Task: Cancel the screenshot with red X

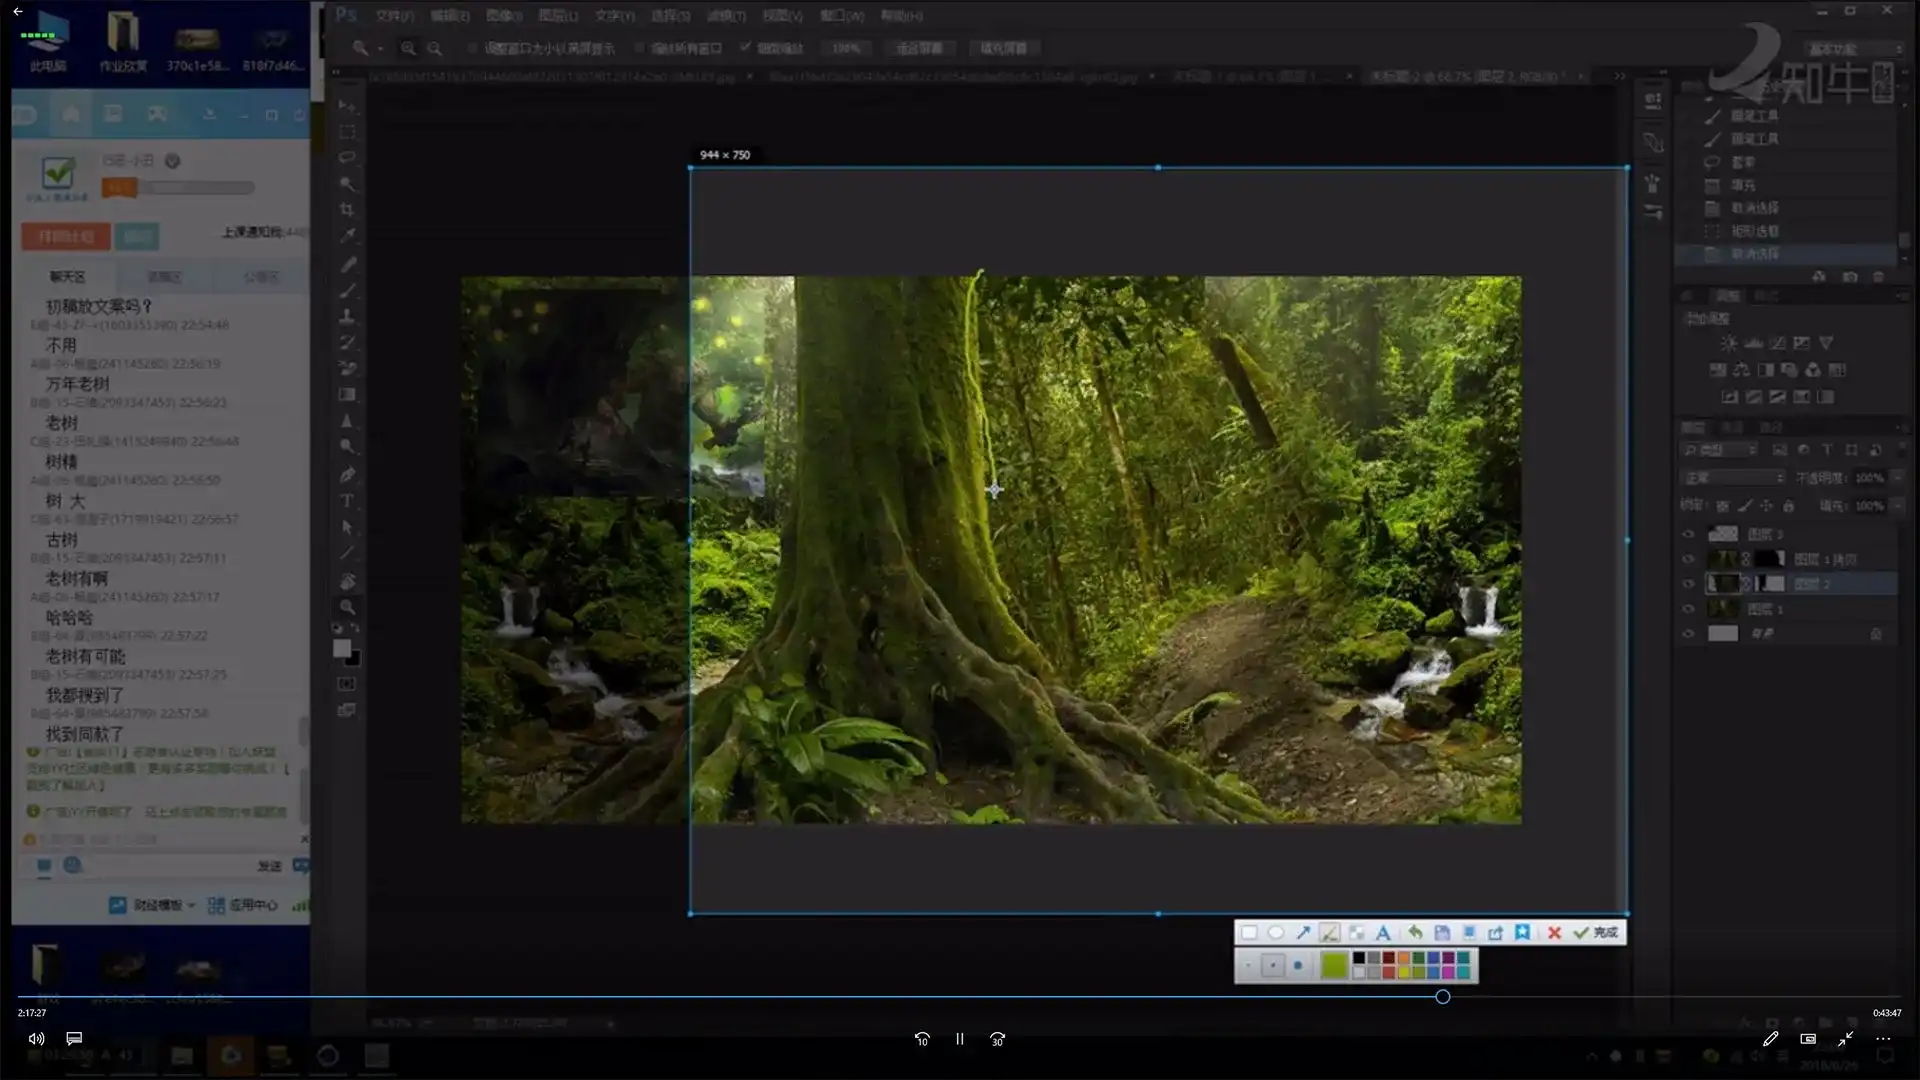Action: coord(1554,933)
